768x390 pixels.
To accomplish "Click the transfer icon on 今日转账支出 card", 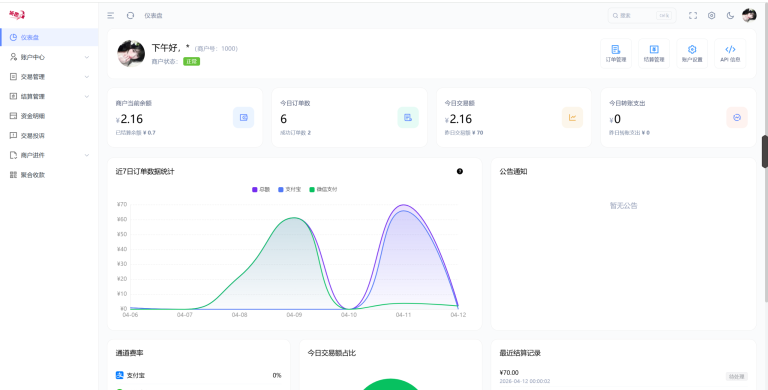I will point(737,118).
